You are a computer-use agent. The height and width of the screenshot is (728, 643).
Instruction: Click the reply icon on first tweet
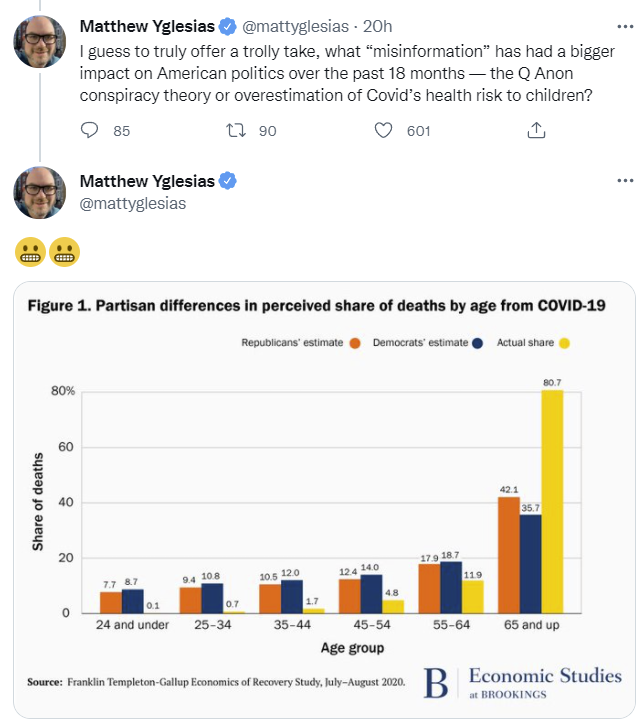point(89,130)
